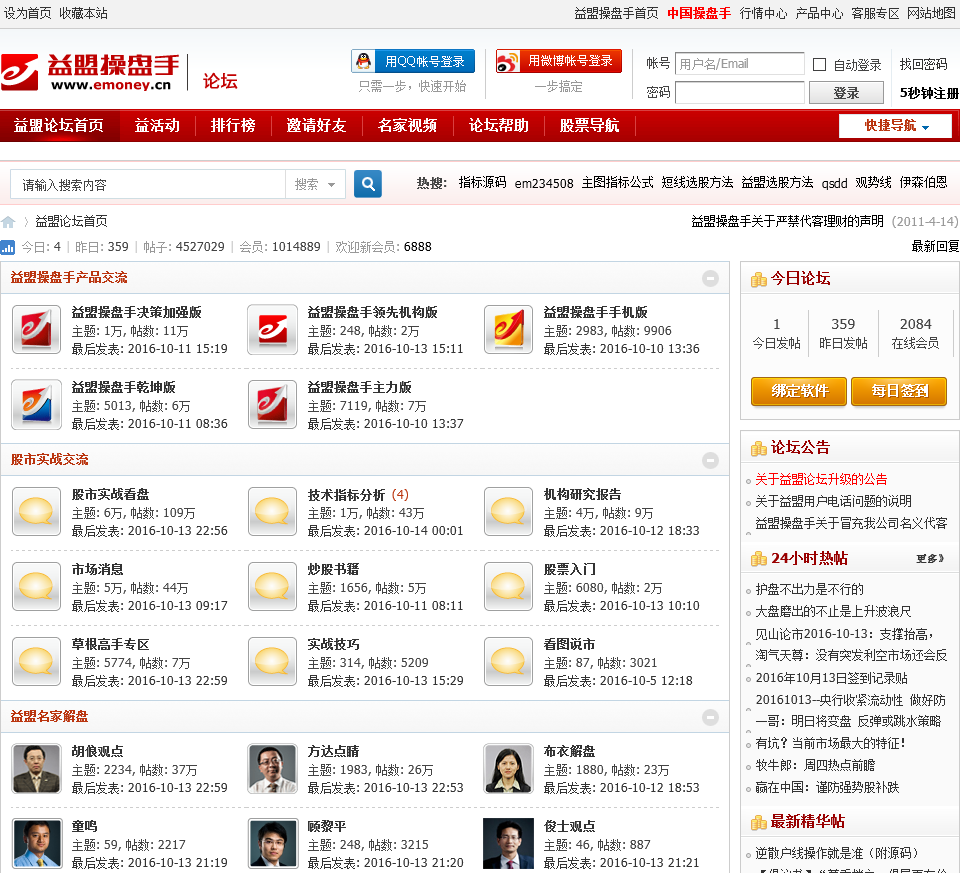Collapse the 股市实战交流 section

710,460
